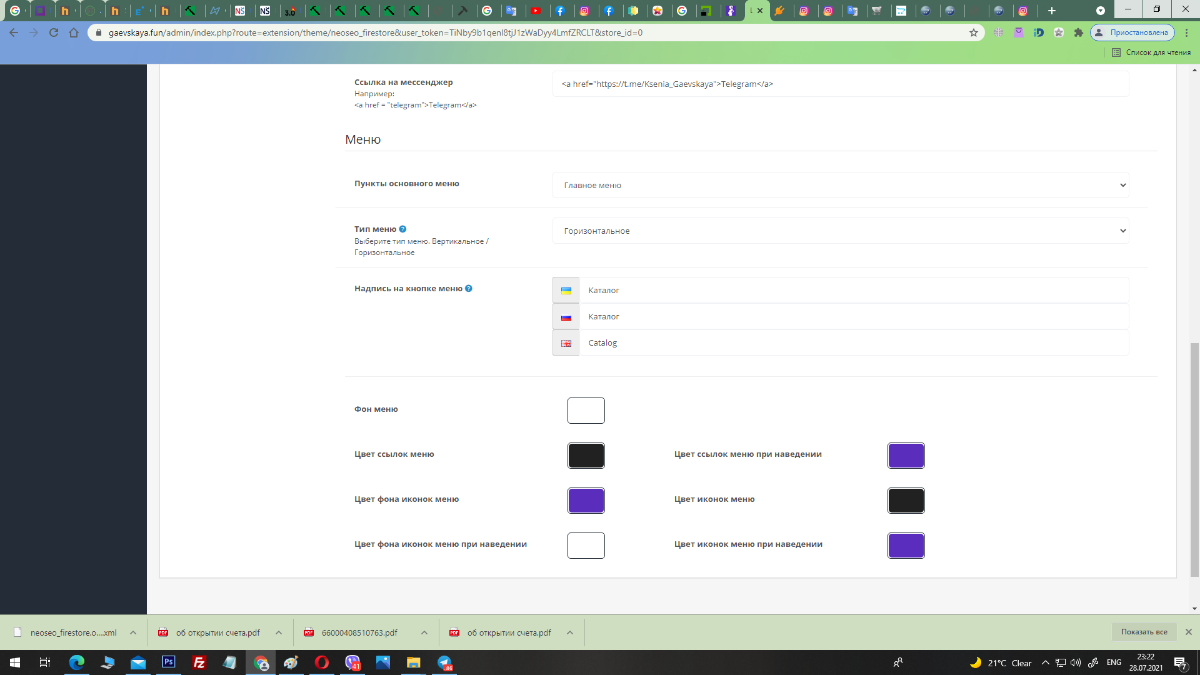The image size is (1200, 675).
Task: Click the Russian flag language icon
Action: pos(566,317)
